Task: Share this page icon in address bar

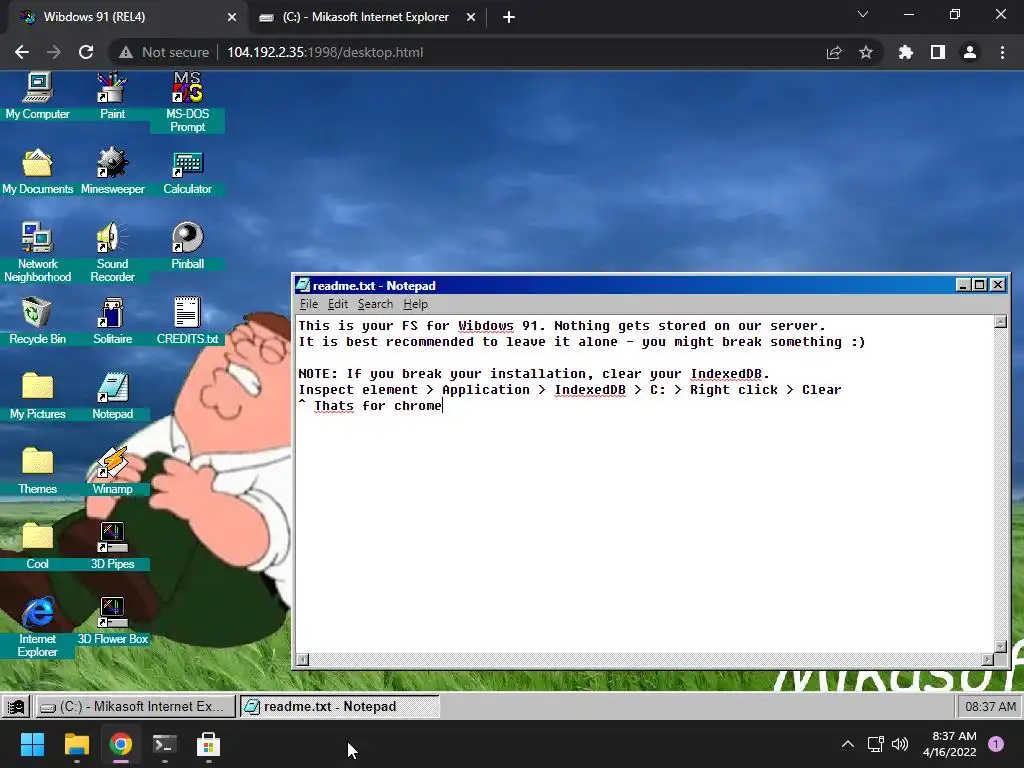Action: [x=834, y=52]
